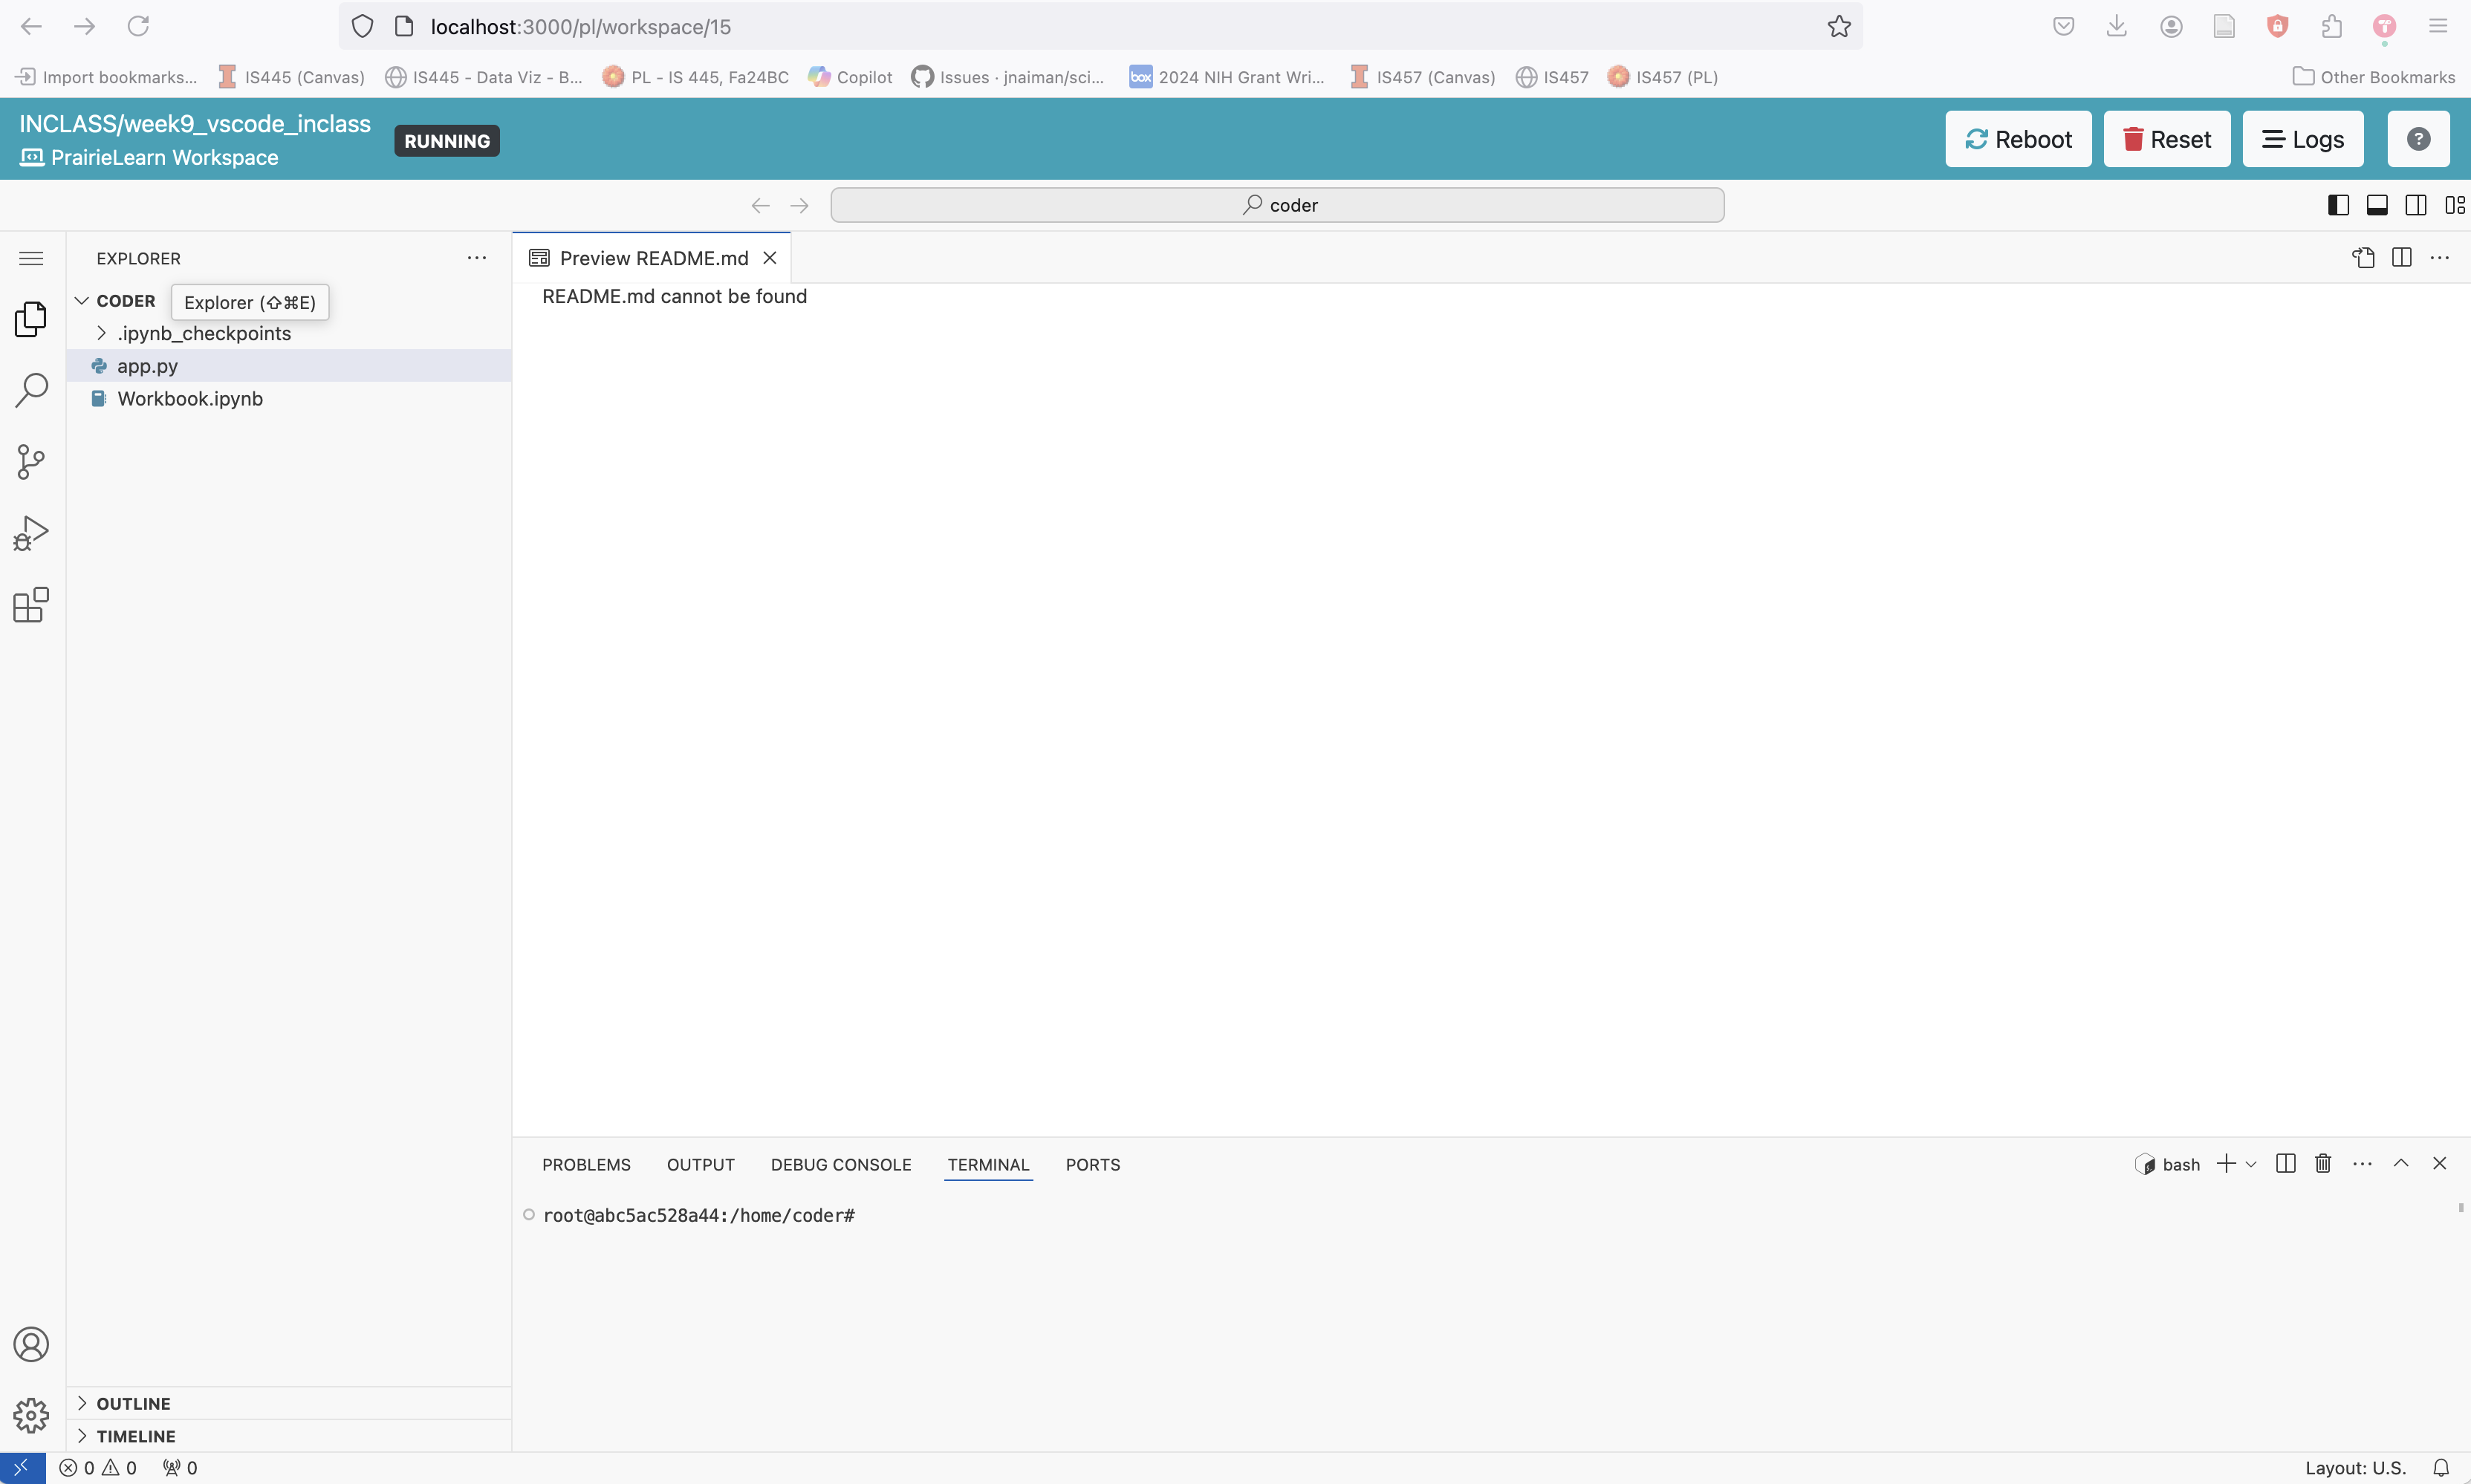Open the Search view in activity bar
2471x1484 pixels.
pyautogui.click(x=31, y=390)
